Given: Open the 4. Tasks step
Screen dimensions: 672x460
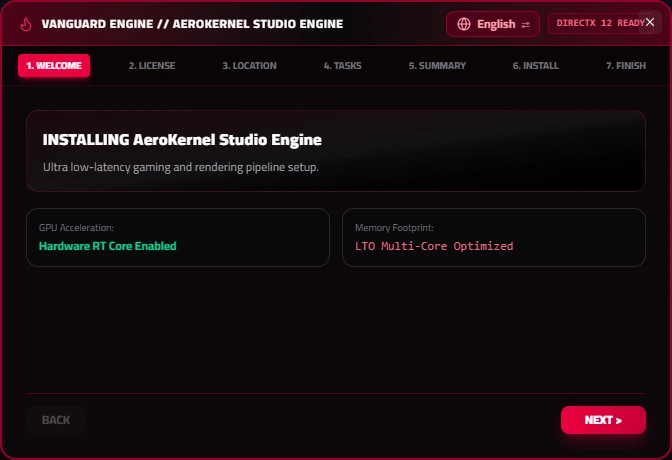Looking at the screenshot, I should (342, 66).
